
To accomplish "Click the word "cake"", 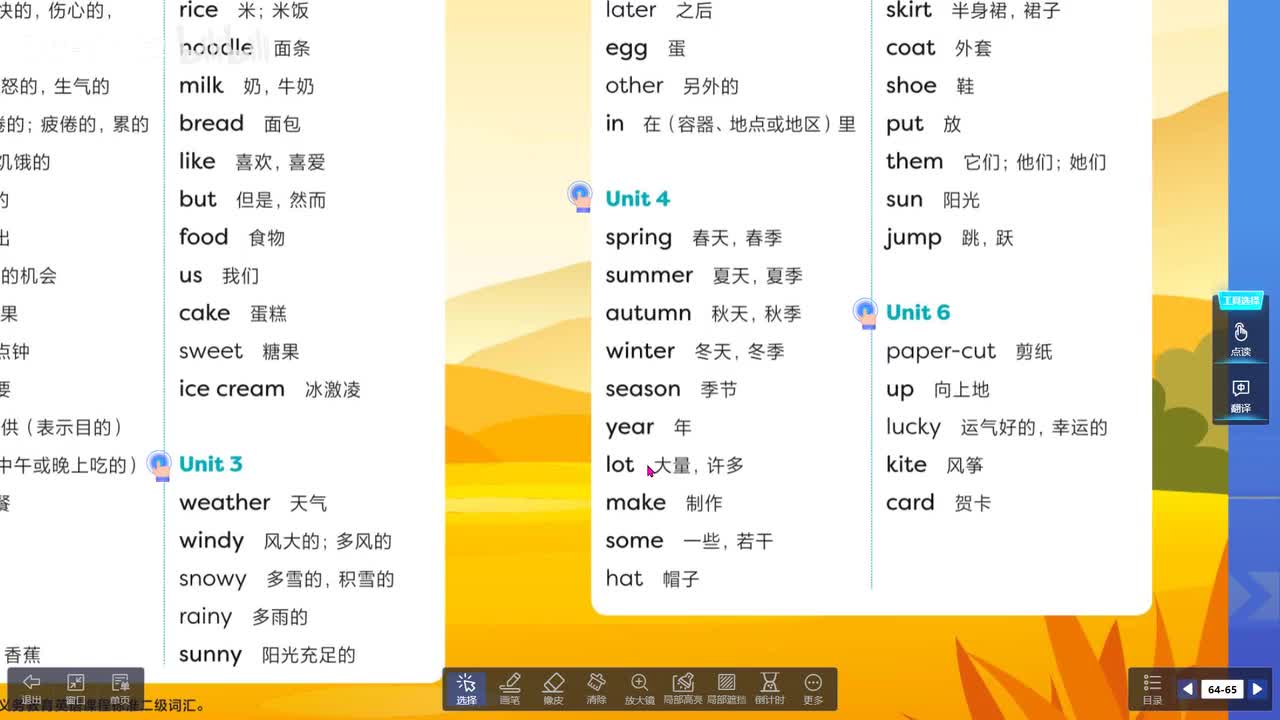I will pos(204,313).
